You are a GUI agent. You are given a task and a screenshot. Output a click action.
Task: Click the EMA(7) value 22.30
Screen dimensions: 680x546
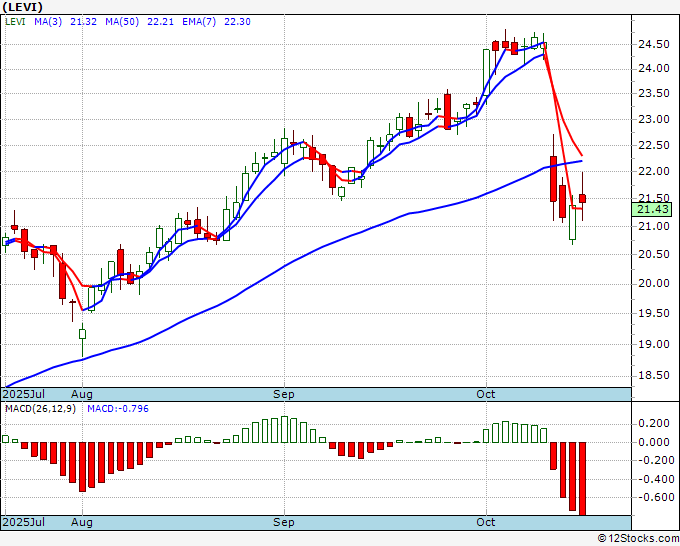237,22
